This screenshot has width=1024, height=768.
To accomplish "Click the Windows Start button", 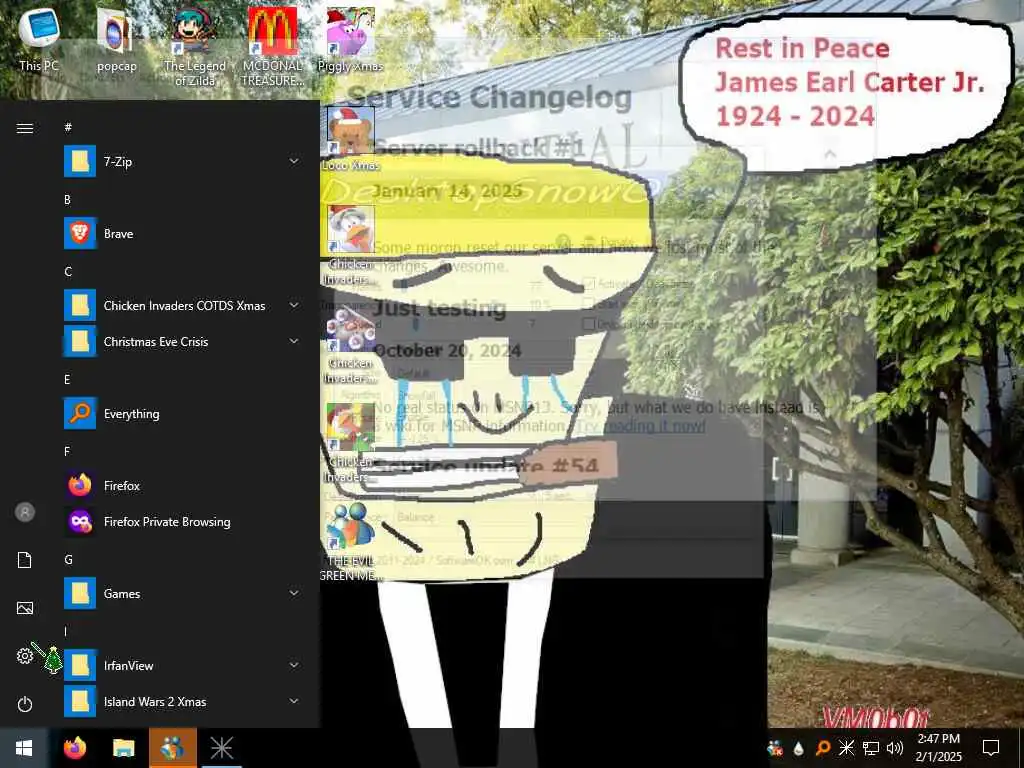I will point(24,748).
